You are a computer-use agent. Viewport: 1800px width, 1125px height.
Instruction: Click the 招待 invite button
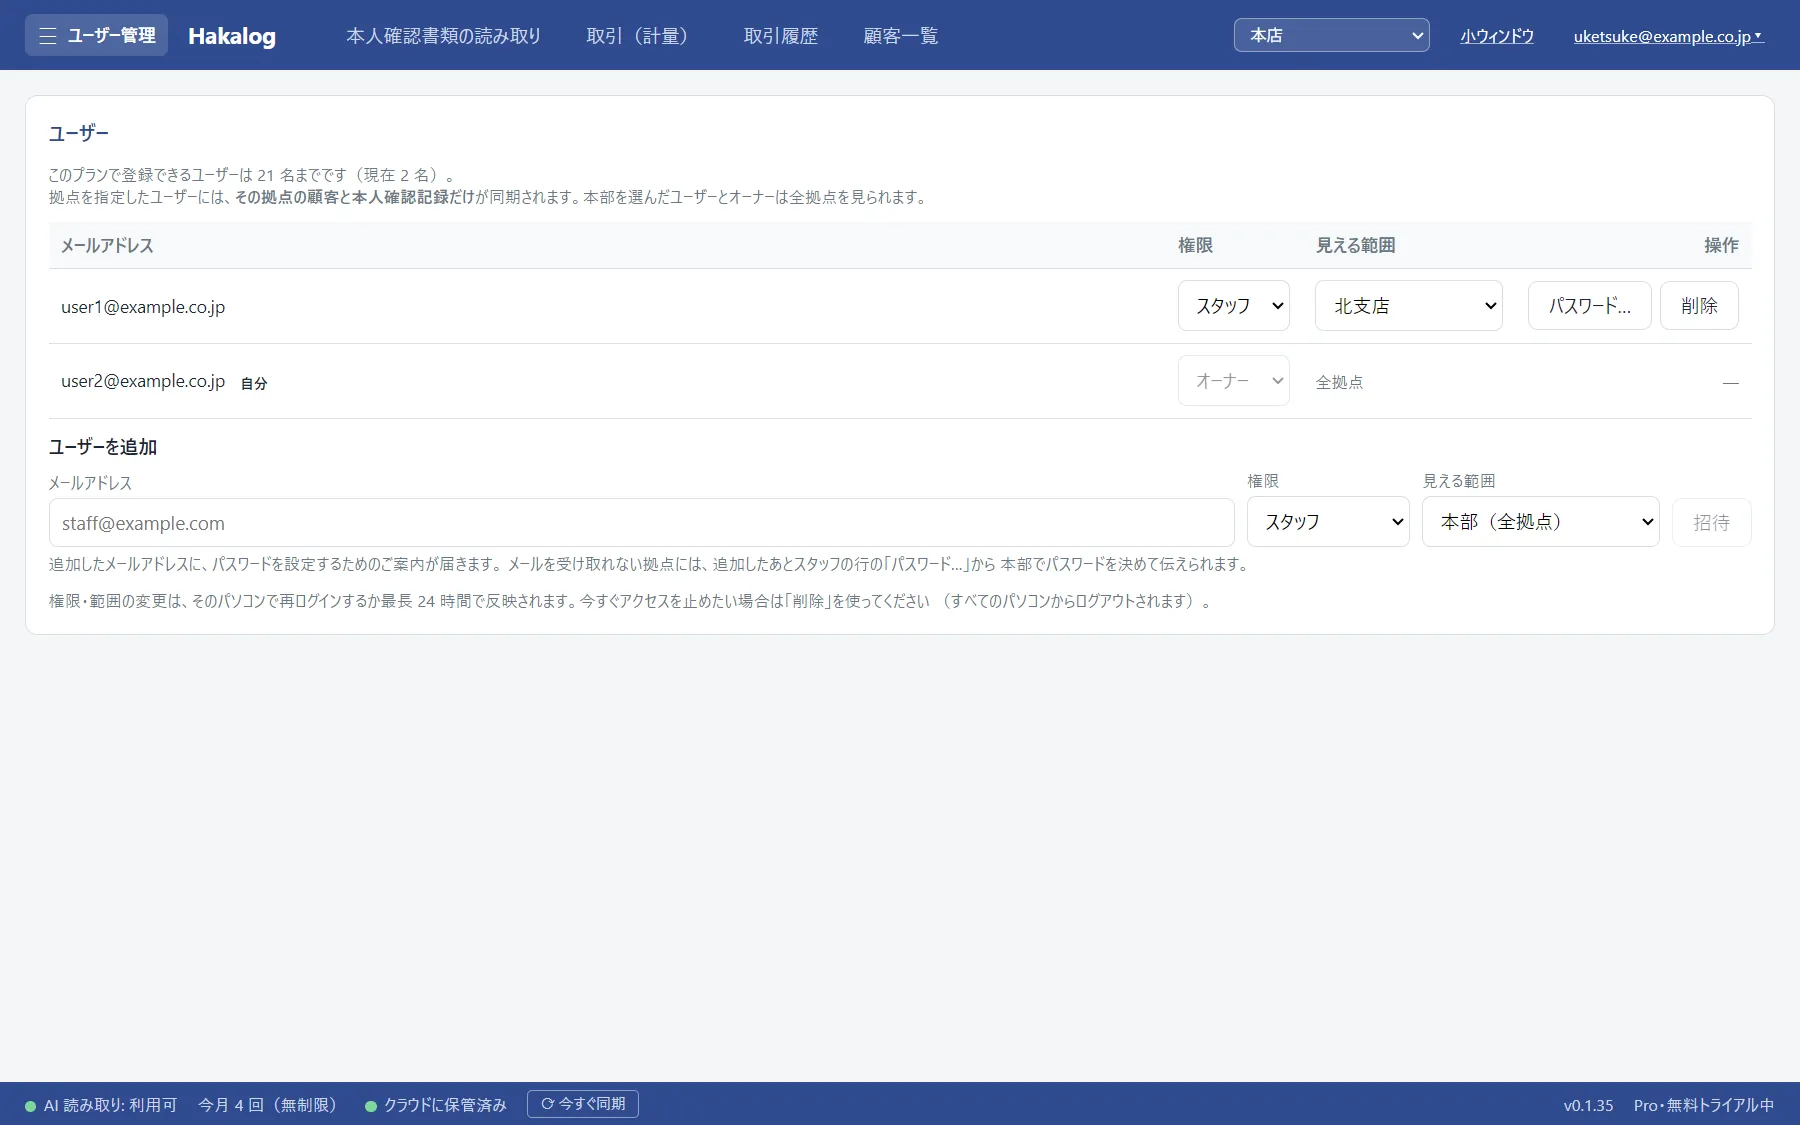1711,523
